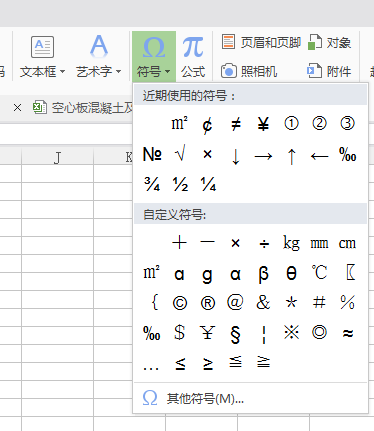The image size is (374, 431).
Task: Click the 照相机 camera tool
Action: tap(249, 71)
